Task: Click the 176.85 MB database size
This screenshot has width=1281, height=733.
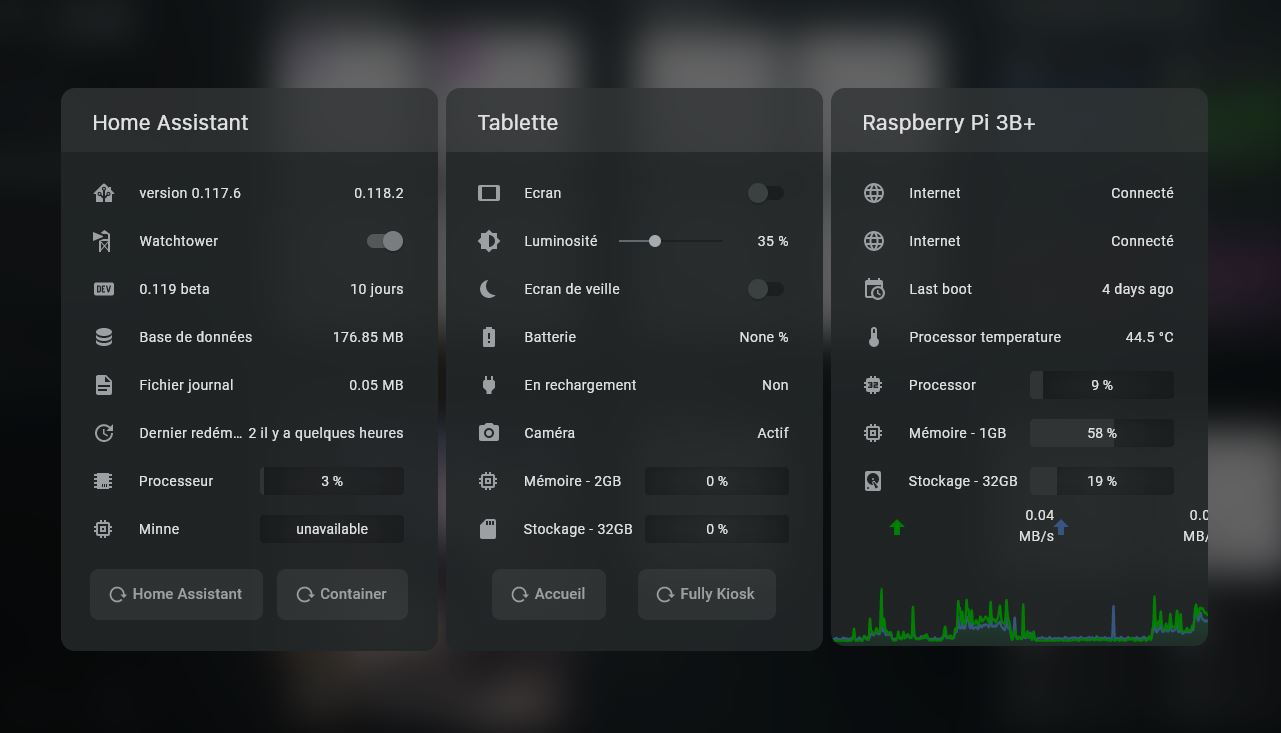Action: pyautogui.click(x=368, y=337)
